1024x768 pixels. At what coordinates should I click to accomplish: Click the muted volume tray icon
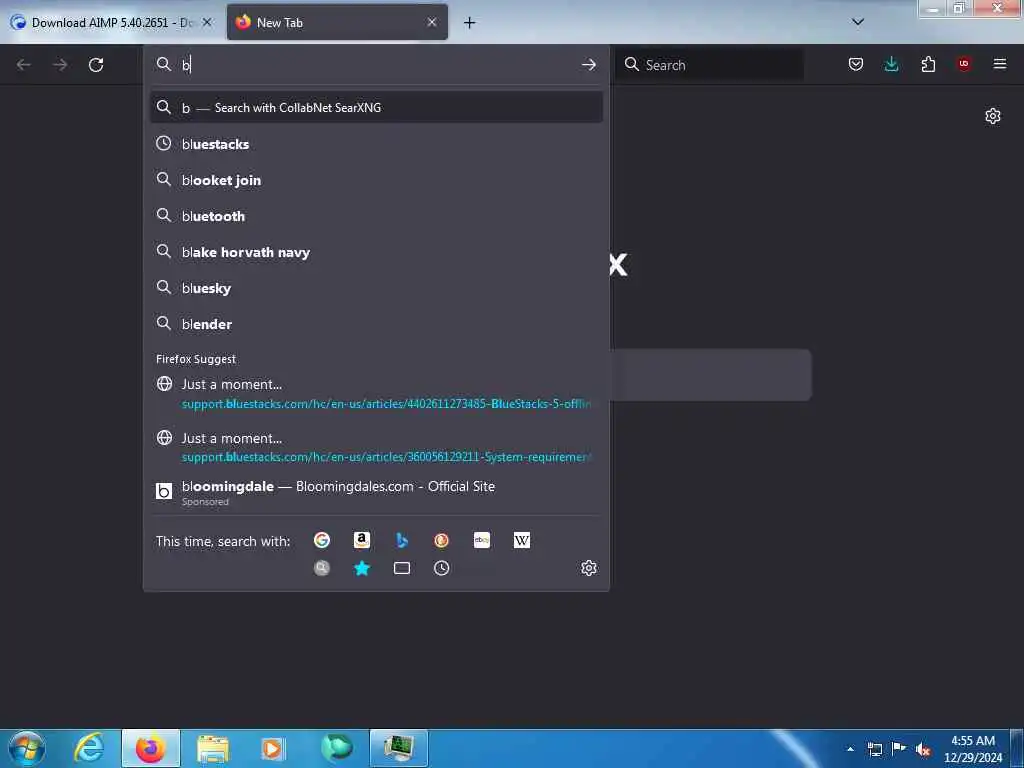pyautogui.click(x=923, y=750)
